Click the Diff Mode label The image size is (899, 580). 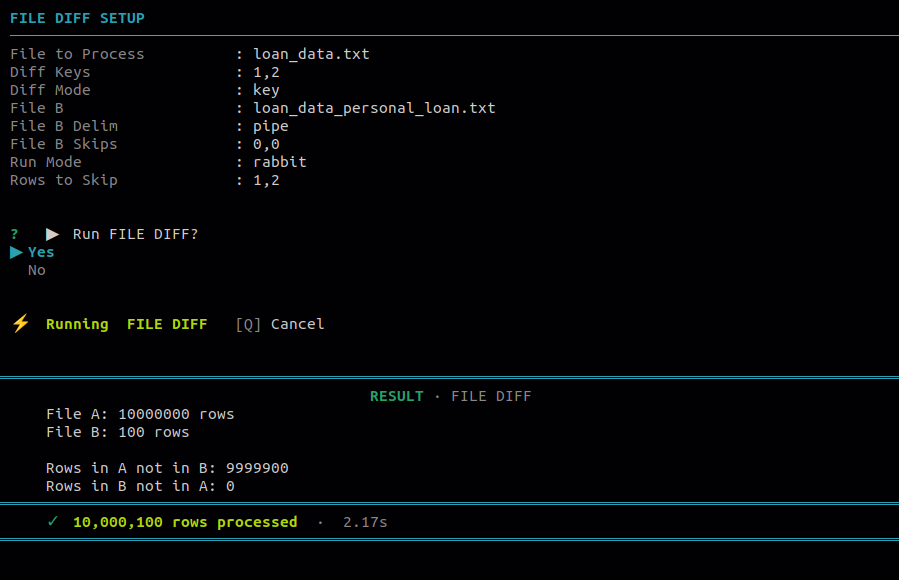coord(50,90)
